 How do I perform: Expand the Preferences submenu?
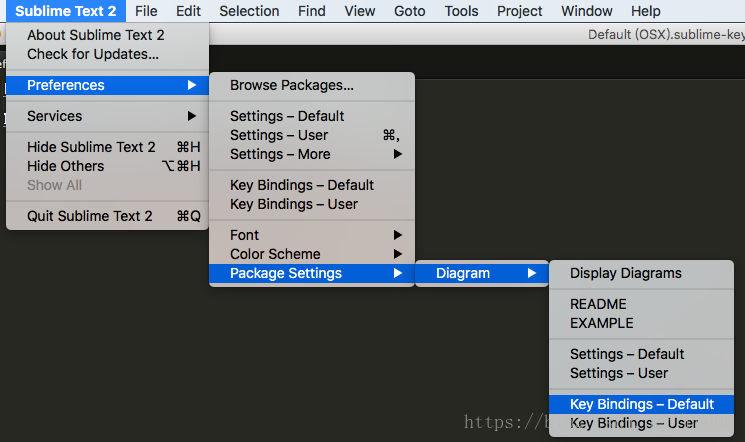[x=107, y=85]
